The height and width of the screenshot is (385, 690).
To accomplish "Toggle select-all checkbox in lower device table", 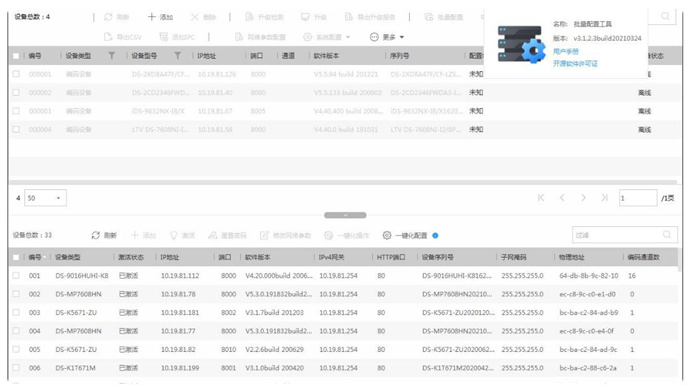I will point(16,257).
